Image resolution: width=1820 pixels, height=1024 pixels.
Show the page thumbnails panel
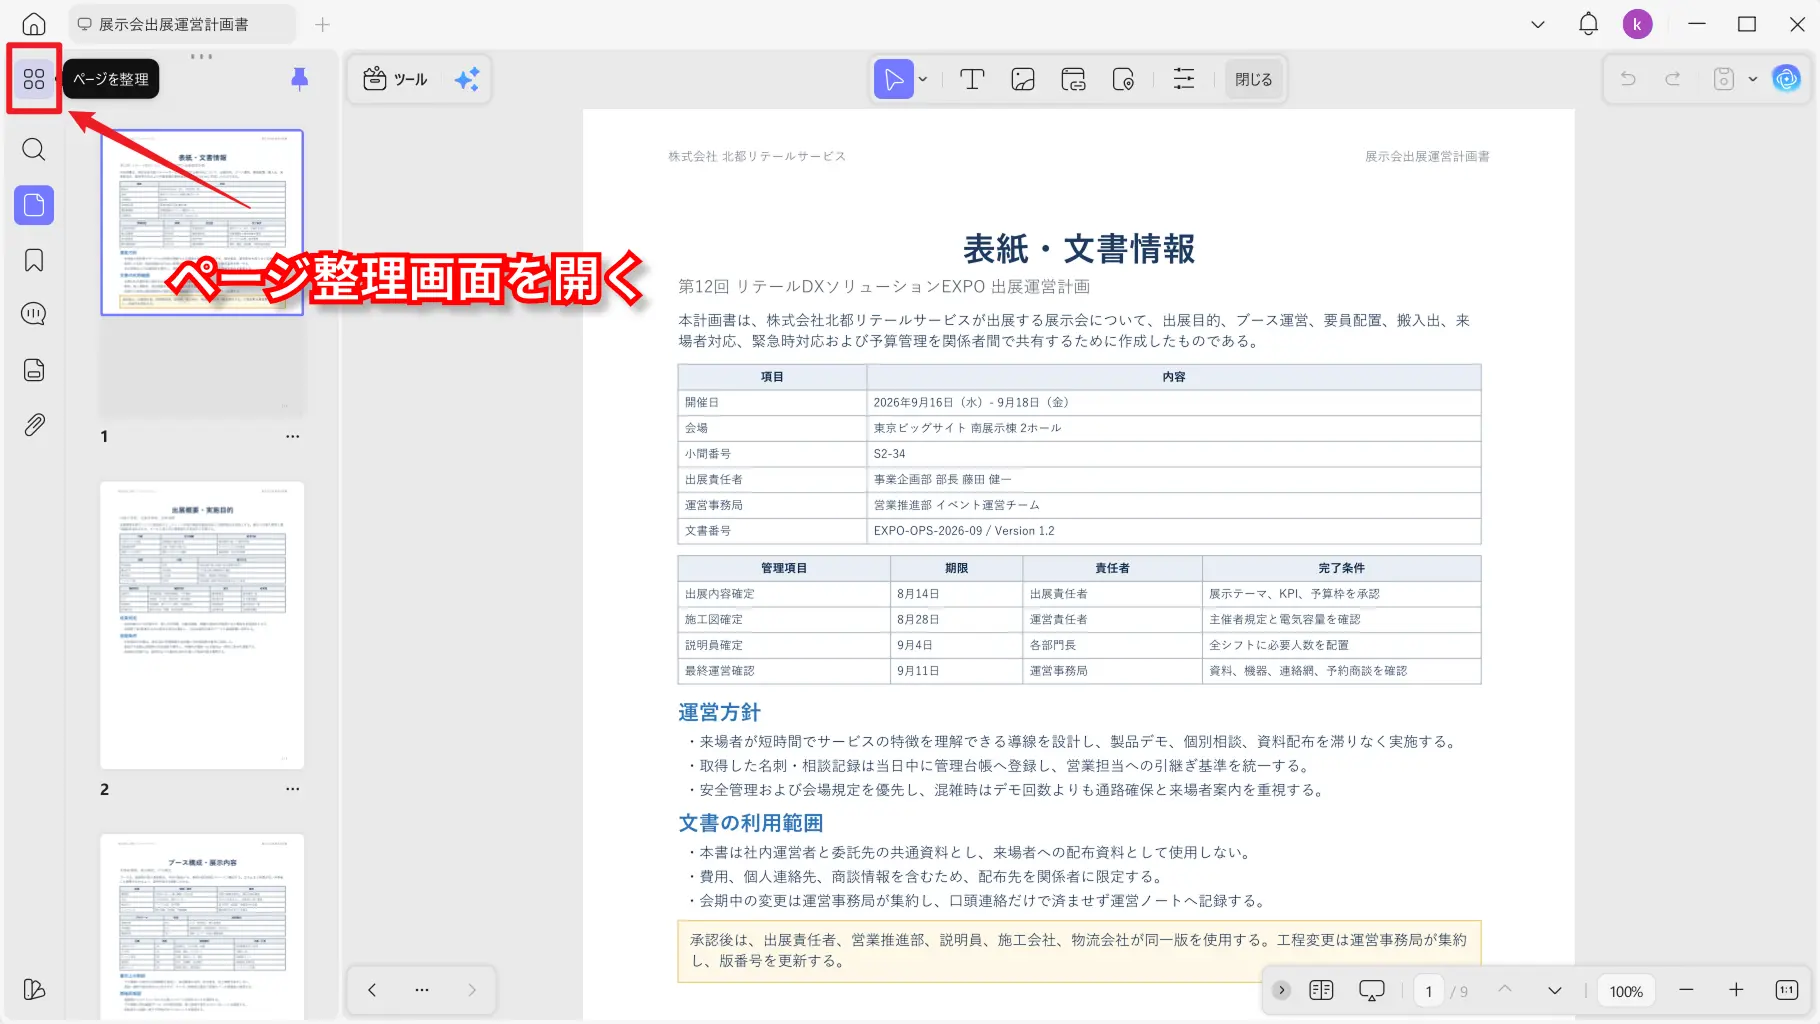click(x=34, y=205)
